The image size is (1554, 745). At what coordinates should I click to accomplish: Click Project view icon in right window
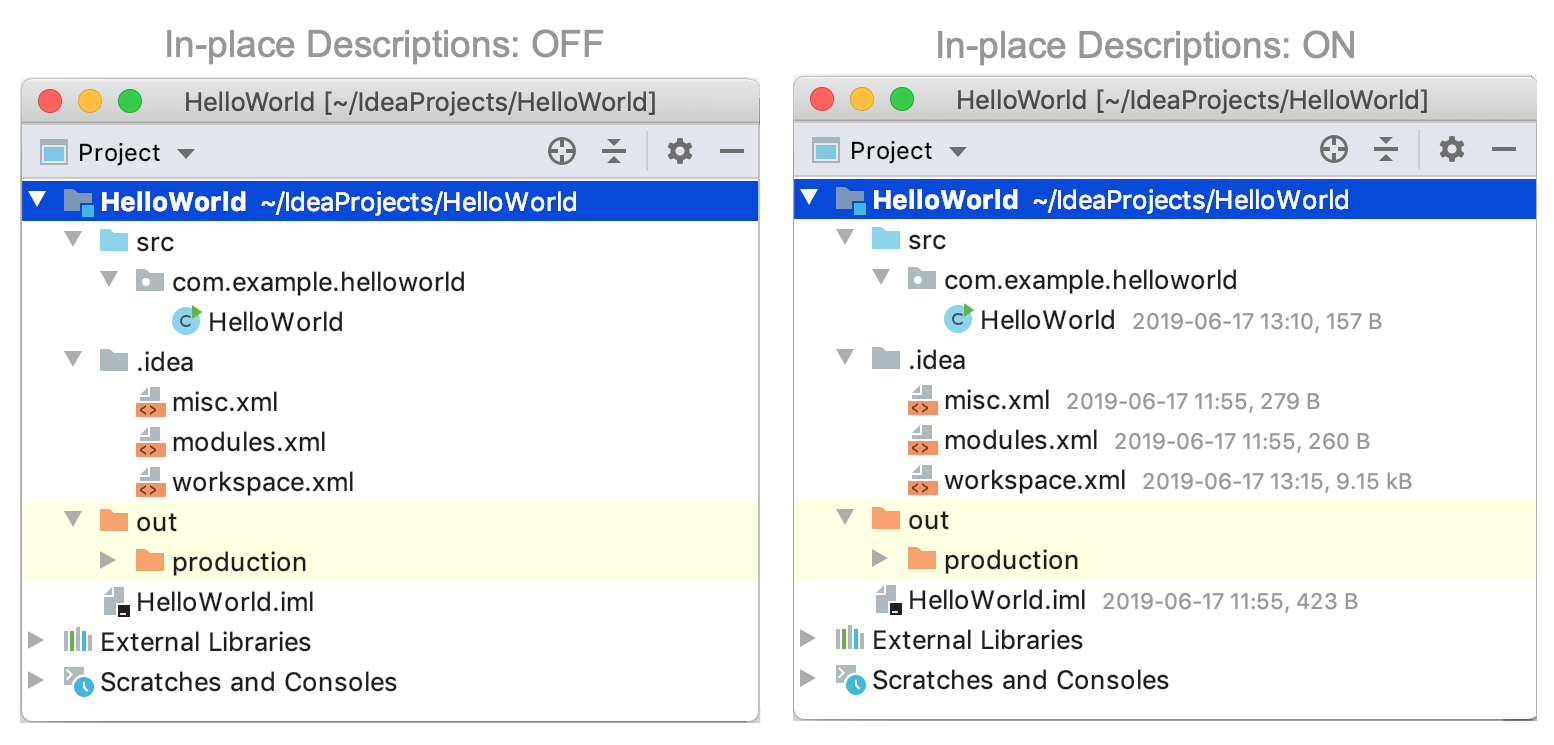click(826, 151)
